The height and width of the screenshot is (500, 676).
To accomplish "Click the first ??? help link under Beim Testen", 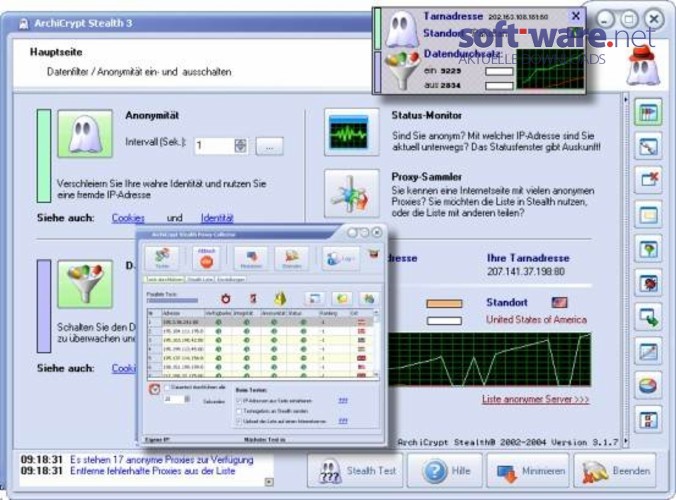I will point(343,400).
